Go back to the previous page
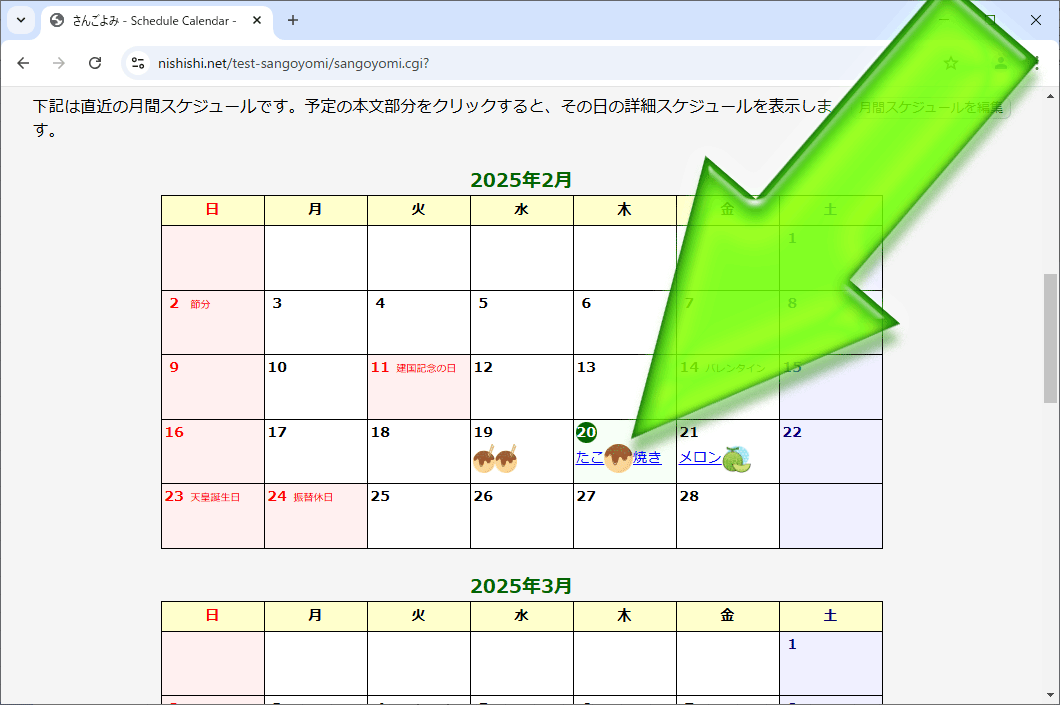The width and height of the screenshot is (1060, 705). click(24, 63)
